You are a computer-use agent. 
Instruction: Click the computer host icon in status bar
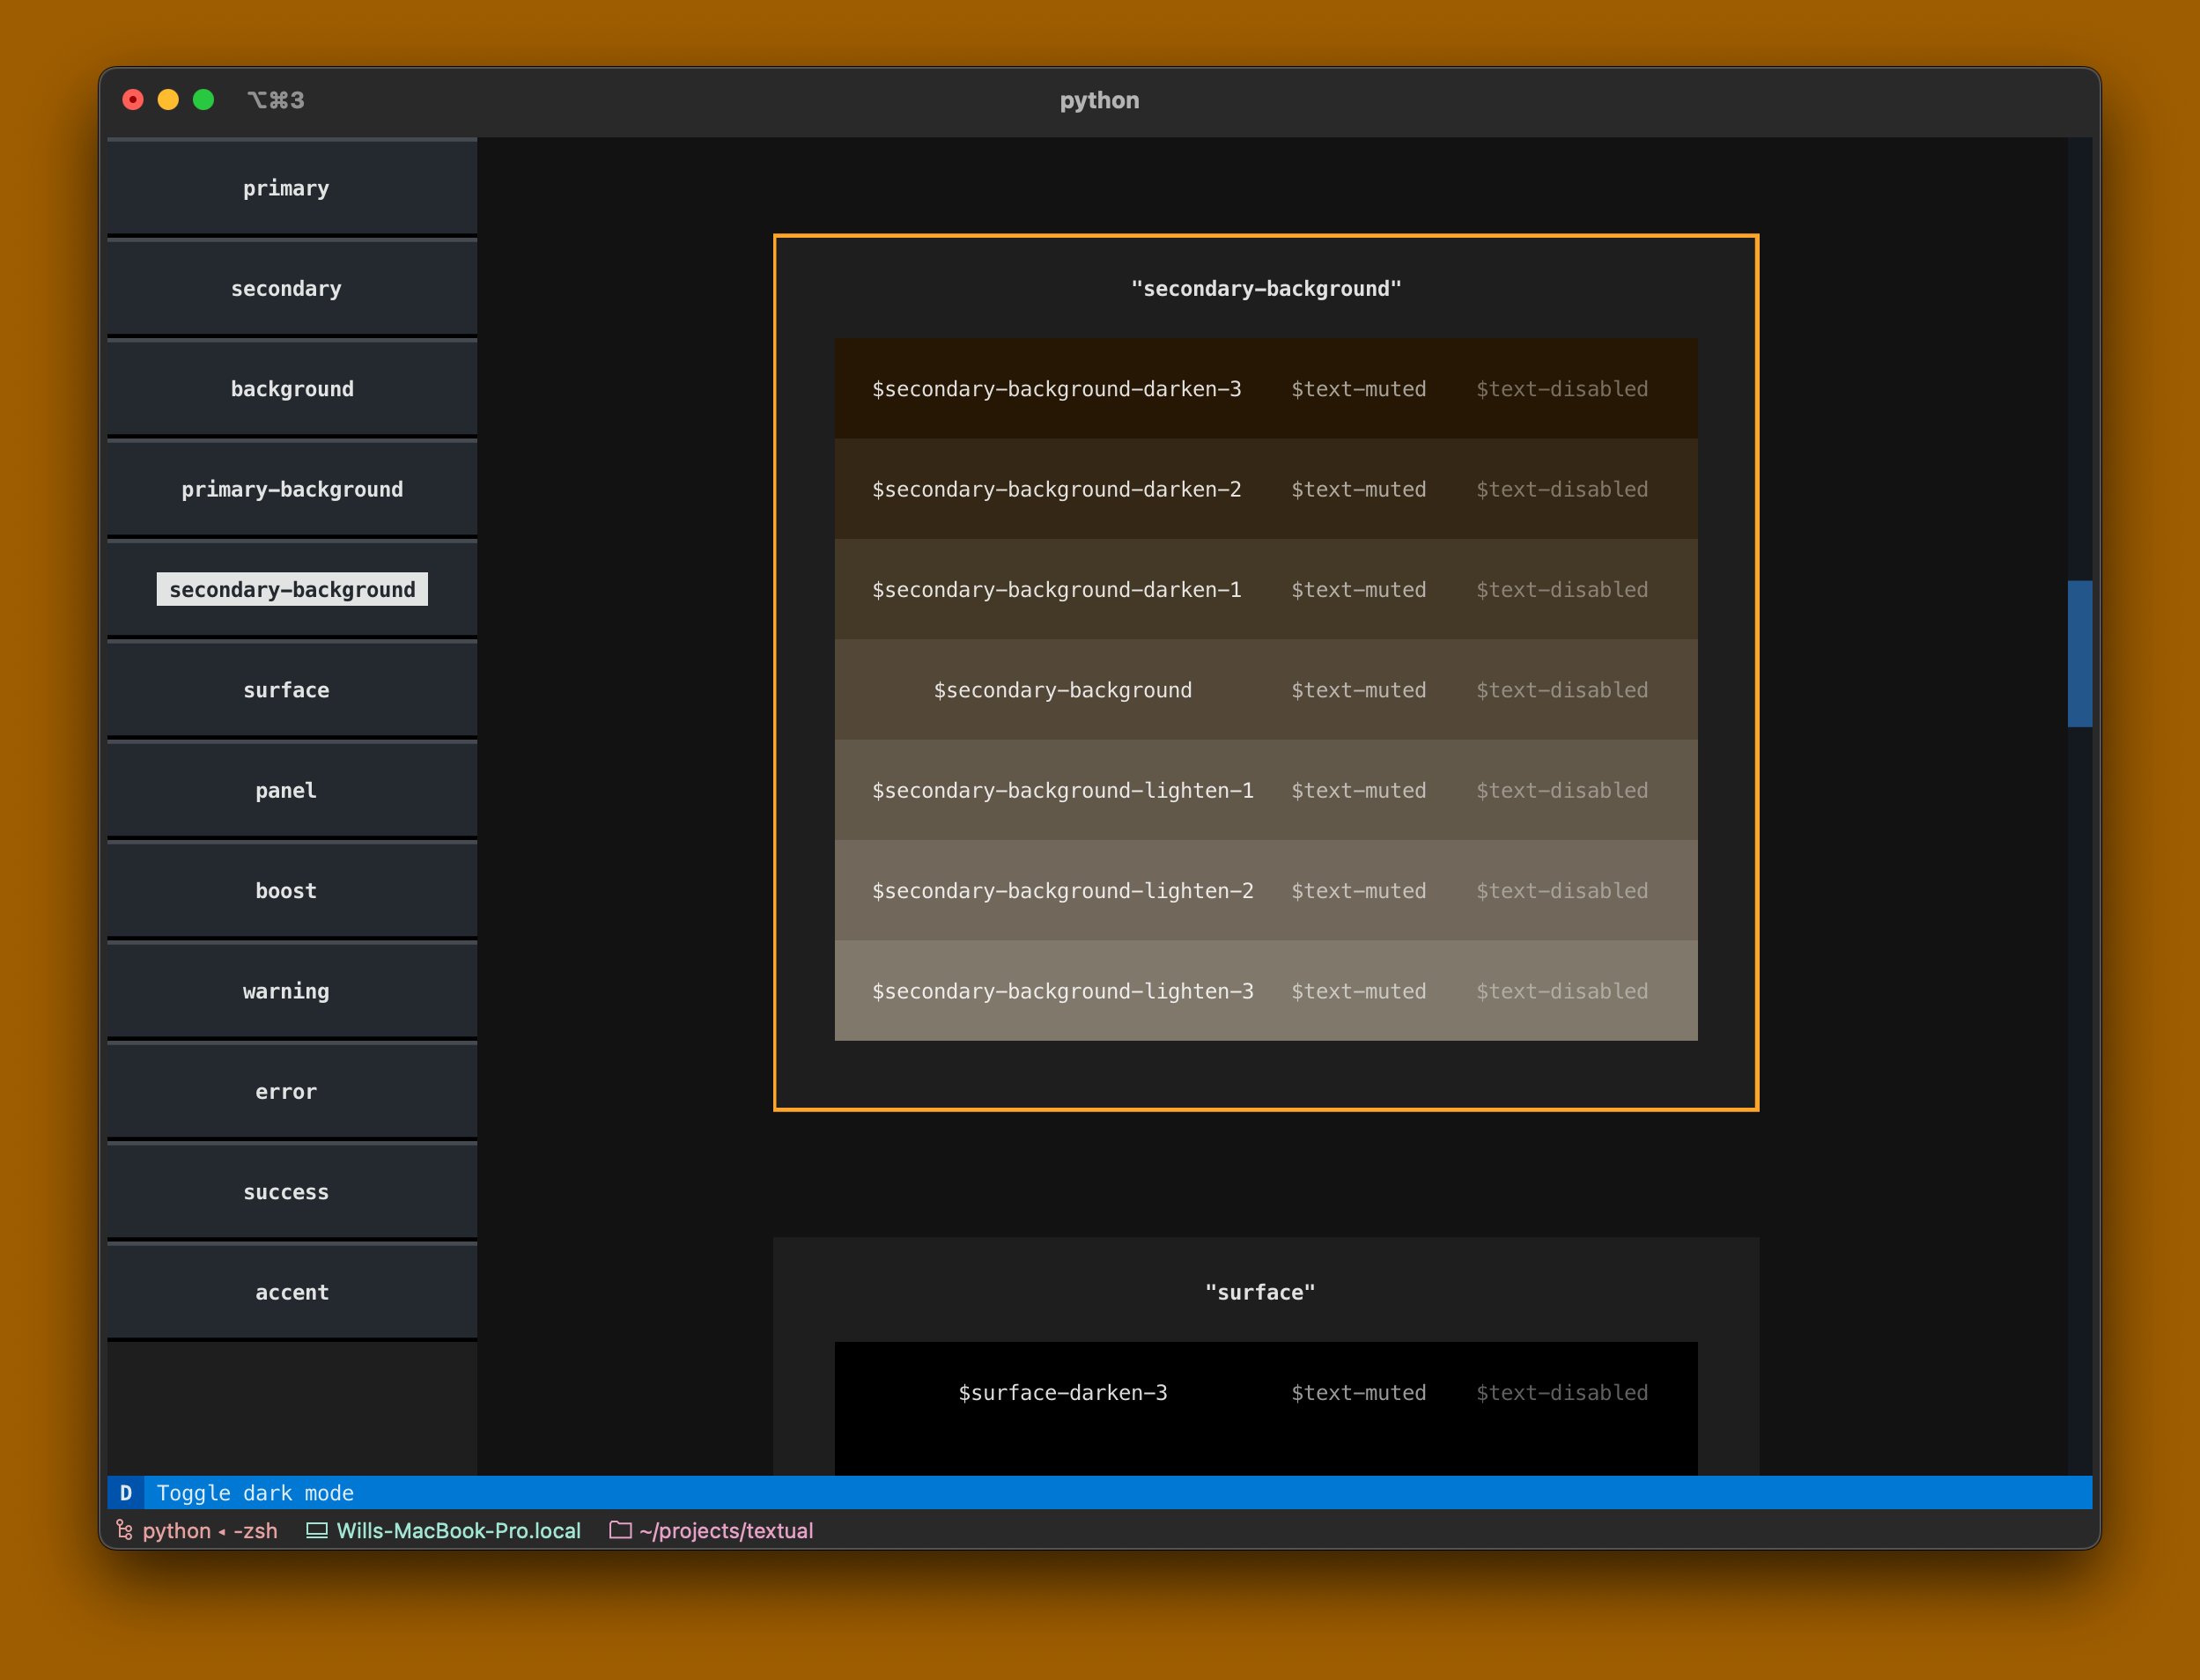click(x=316, y=1530)
